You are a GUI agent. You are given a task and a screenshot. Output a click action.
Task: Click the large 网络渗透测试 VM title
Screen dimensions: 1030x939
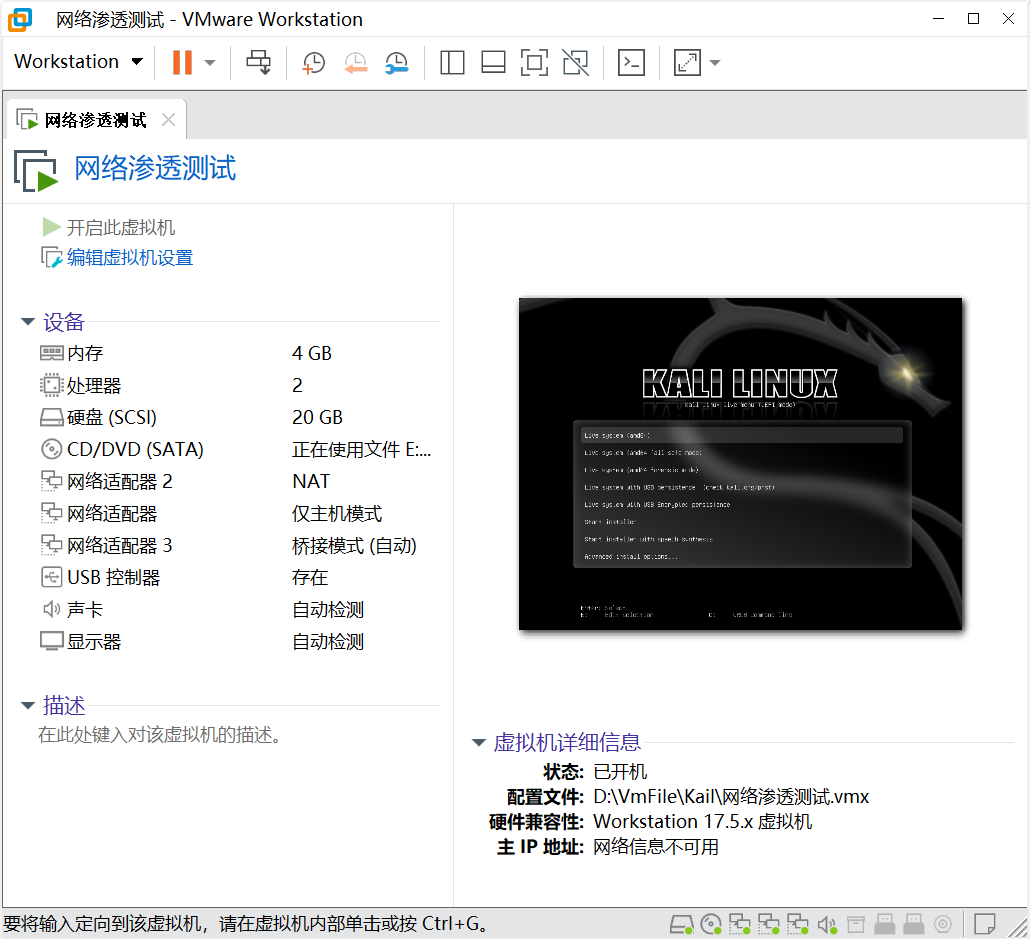pos(154,168)
